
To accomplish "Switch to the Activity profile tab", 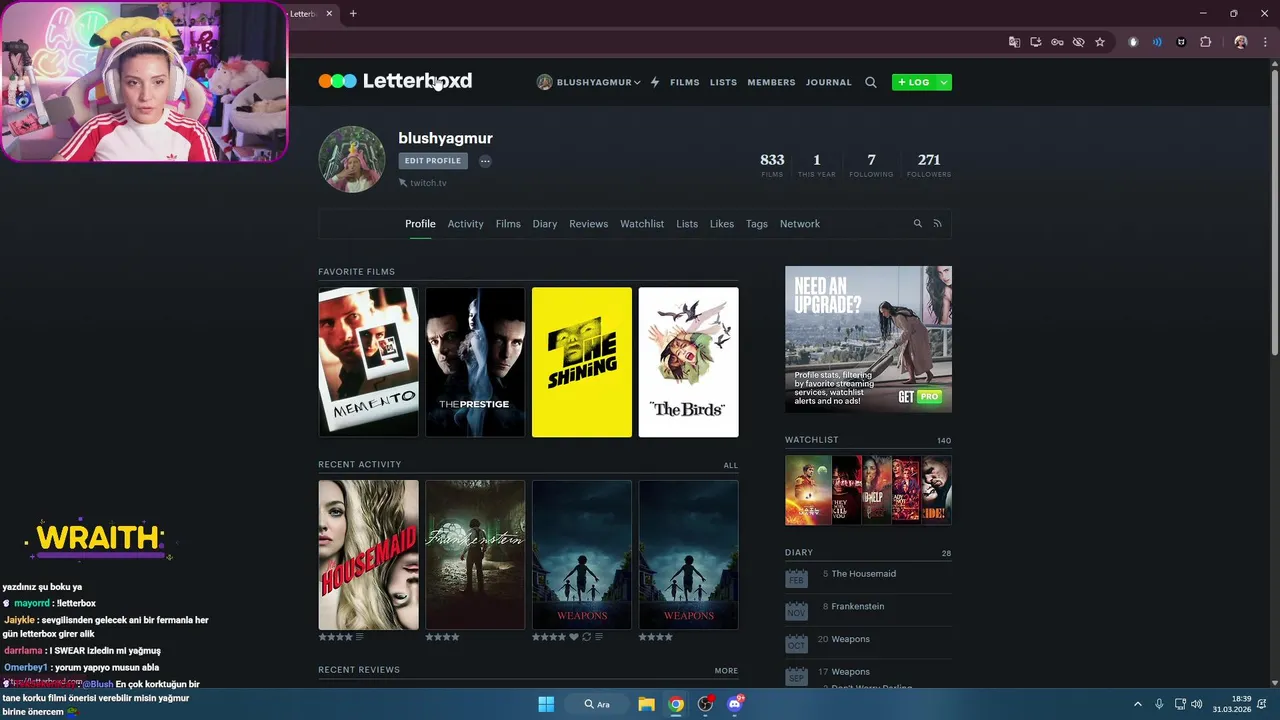I will [465, 224].
